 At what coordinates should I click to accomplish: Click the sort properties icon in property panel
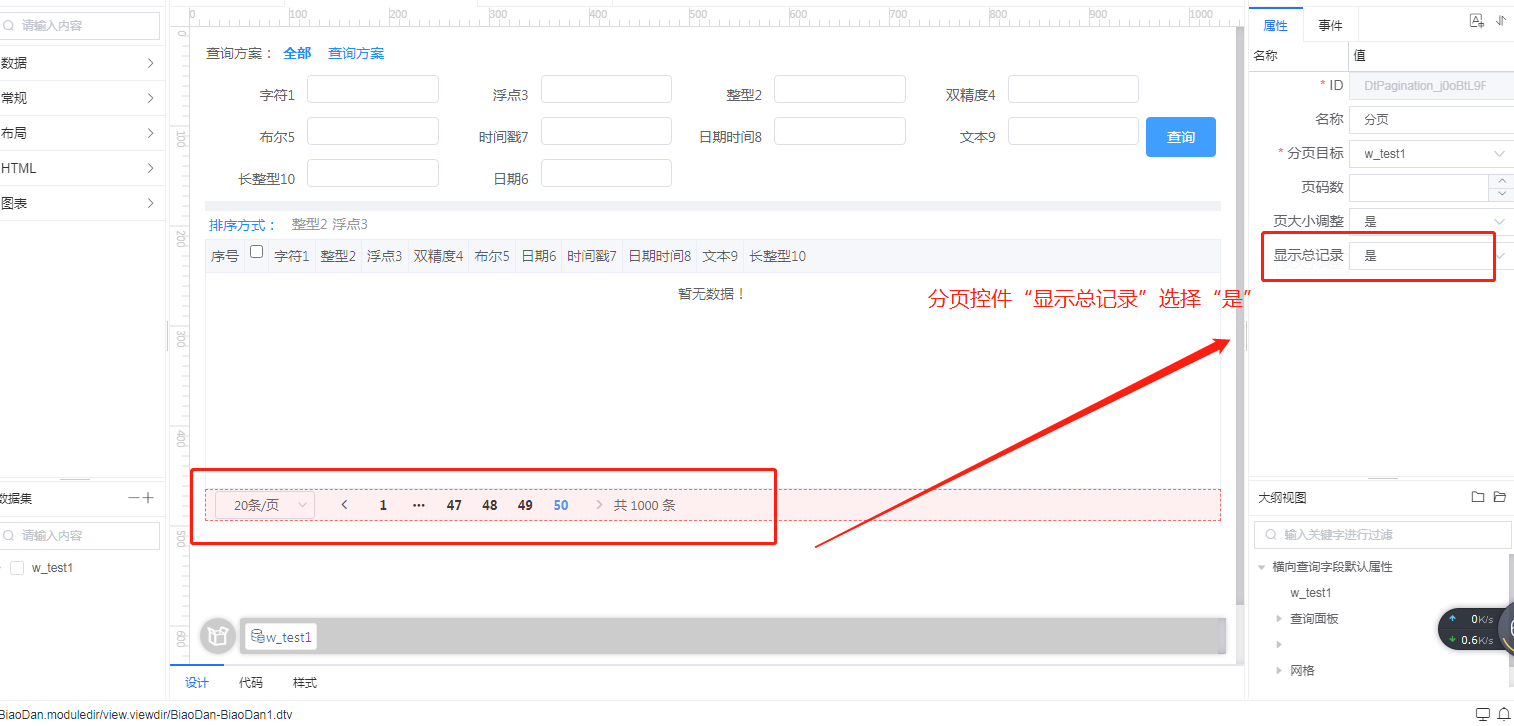pos(1500,21)
